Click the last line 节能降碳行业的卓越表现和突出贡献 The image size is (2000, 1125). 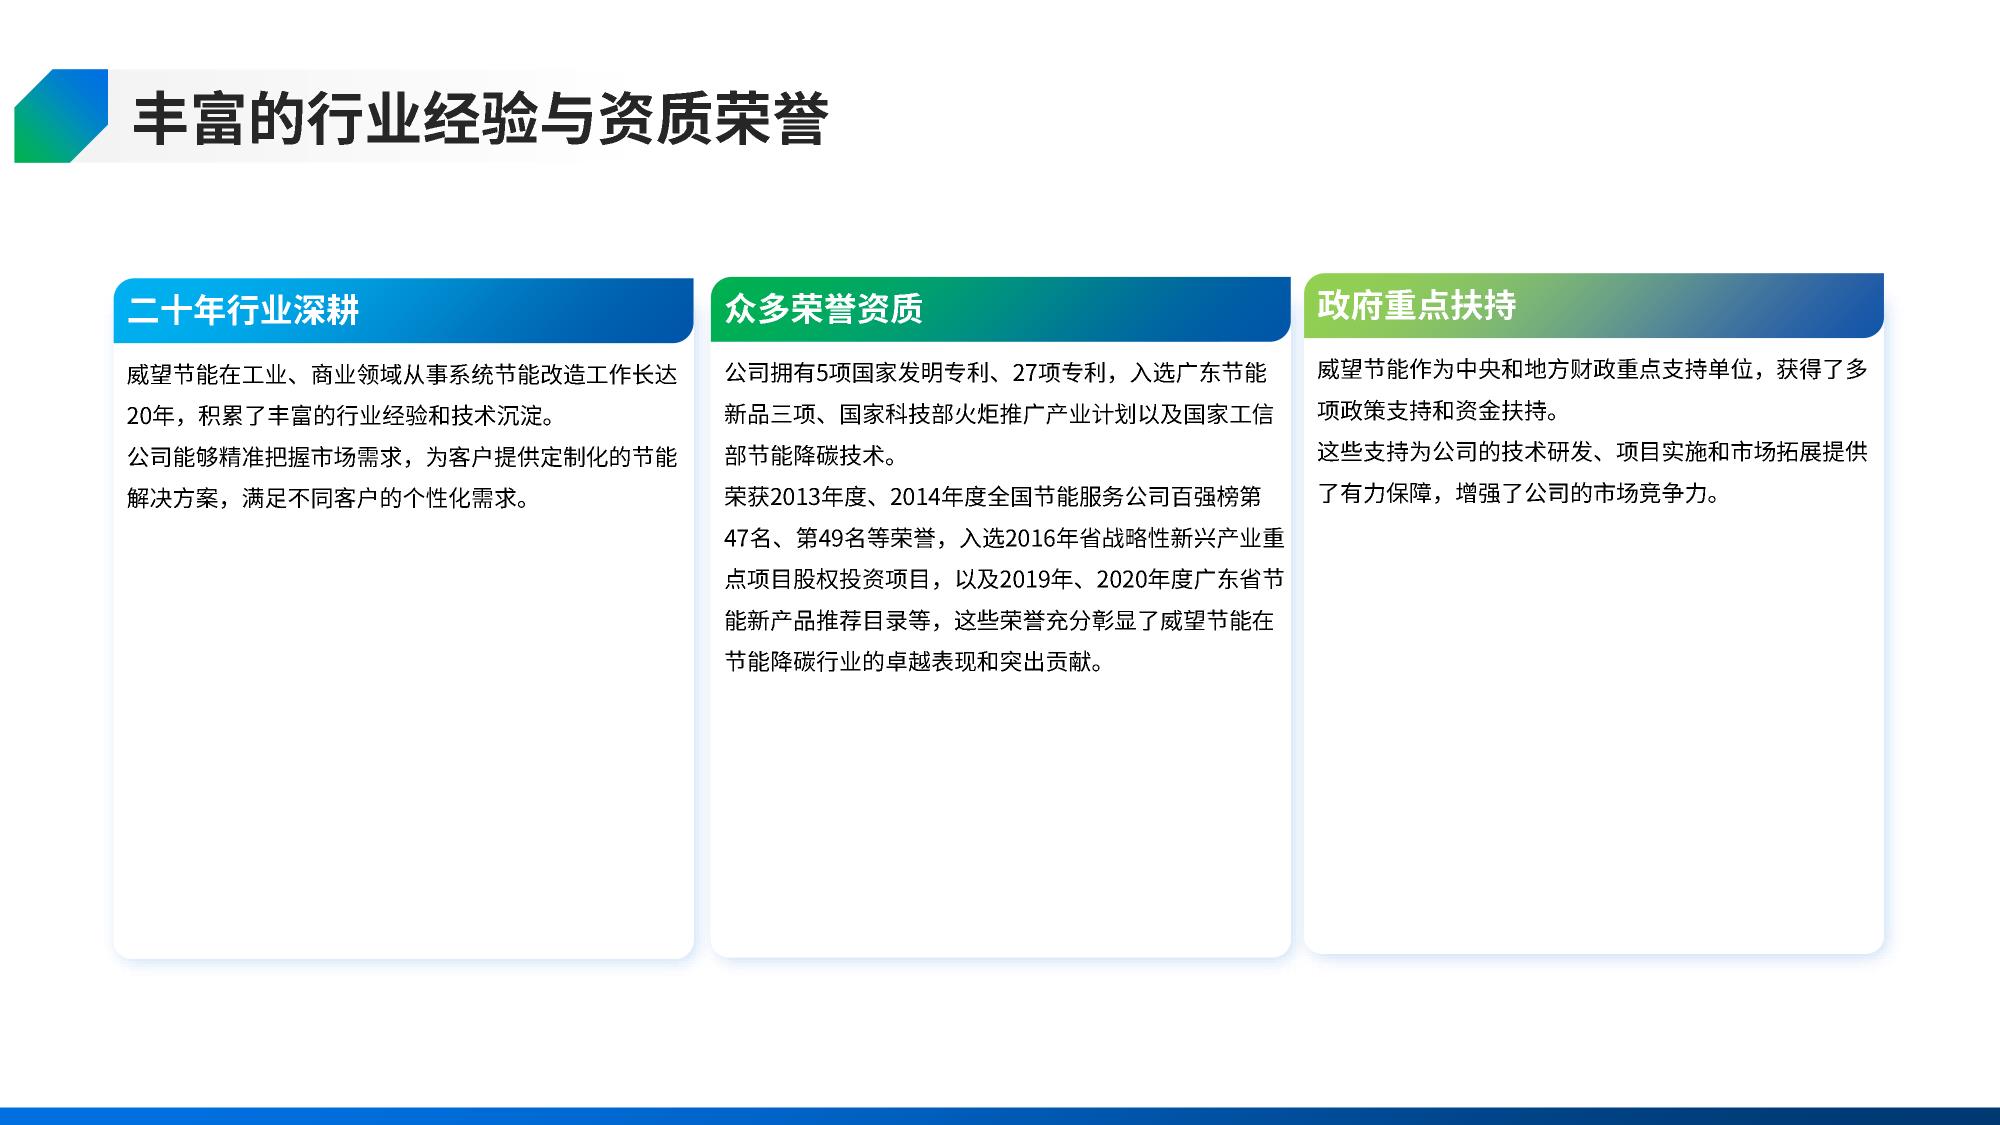pos(914,662)
